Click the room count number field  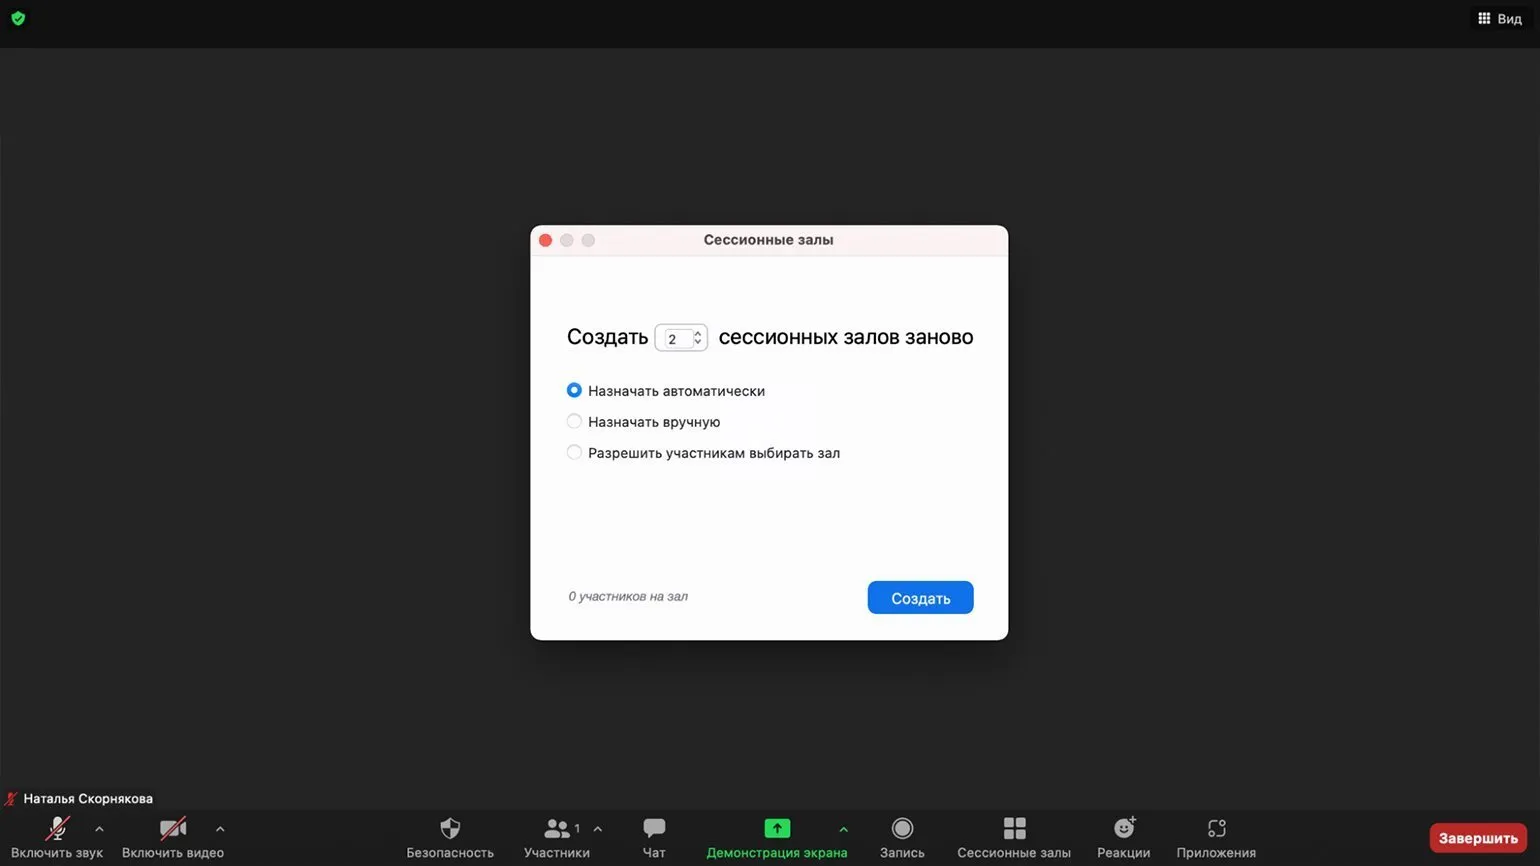click(675, 339)
